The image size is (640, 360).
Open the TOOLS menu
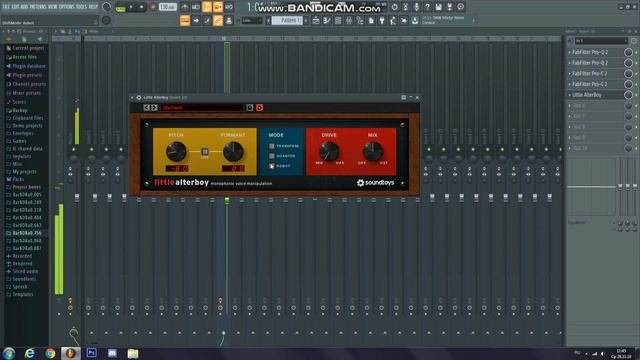point(82,7)
